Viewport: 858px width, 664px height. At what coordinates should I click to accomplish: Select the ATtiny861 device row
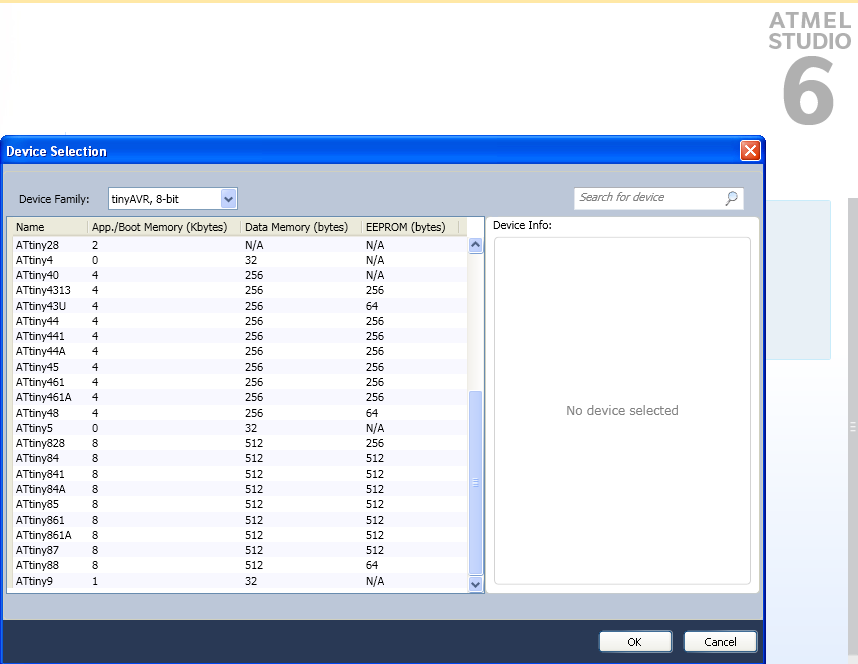tap(240, 520)
